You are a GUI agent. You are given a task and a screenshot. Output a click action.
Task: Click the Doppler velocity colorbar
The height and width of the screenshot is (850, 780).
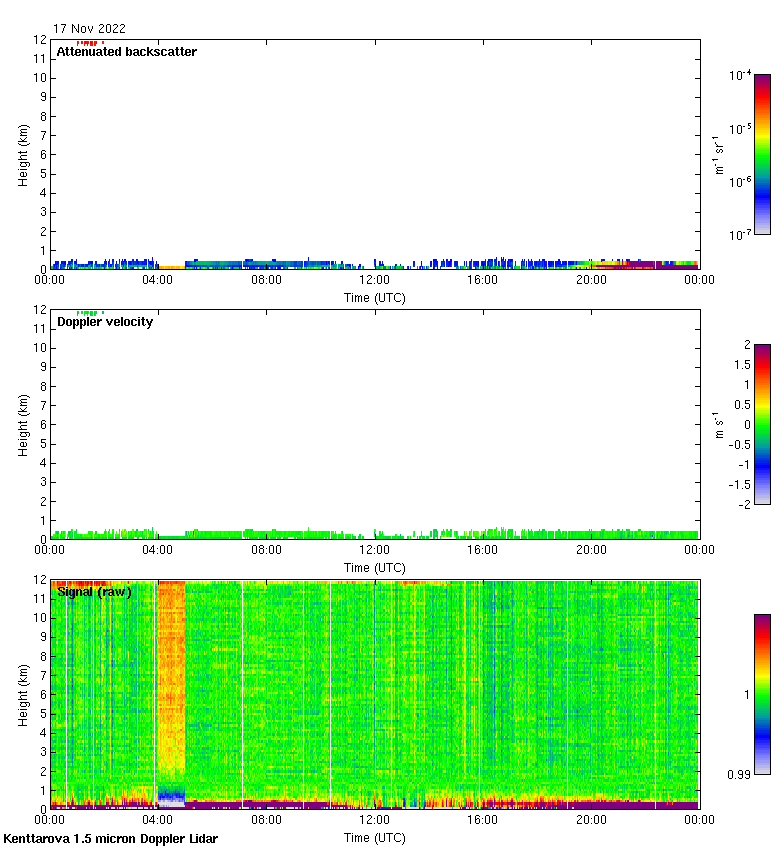[762, 424]
